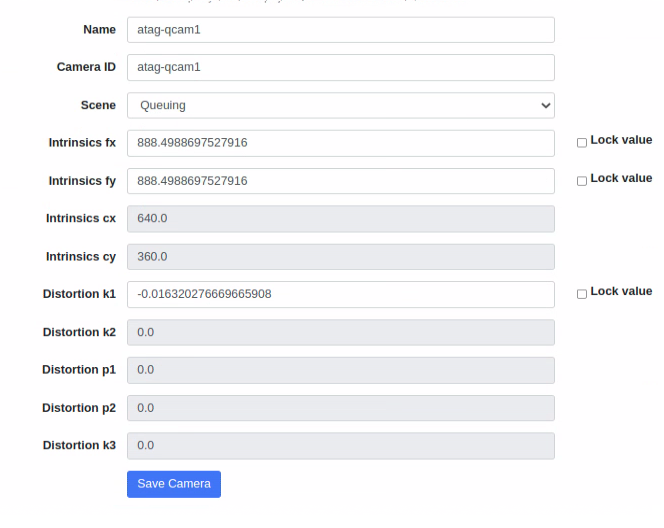The height and width of the screenshot is (528, 664).
Task: Click the Intrinsics fx value field
Action: click(x=340, y=143)
